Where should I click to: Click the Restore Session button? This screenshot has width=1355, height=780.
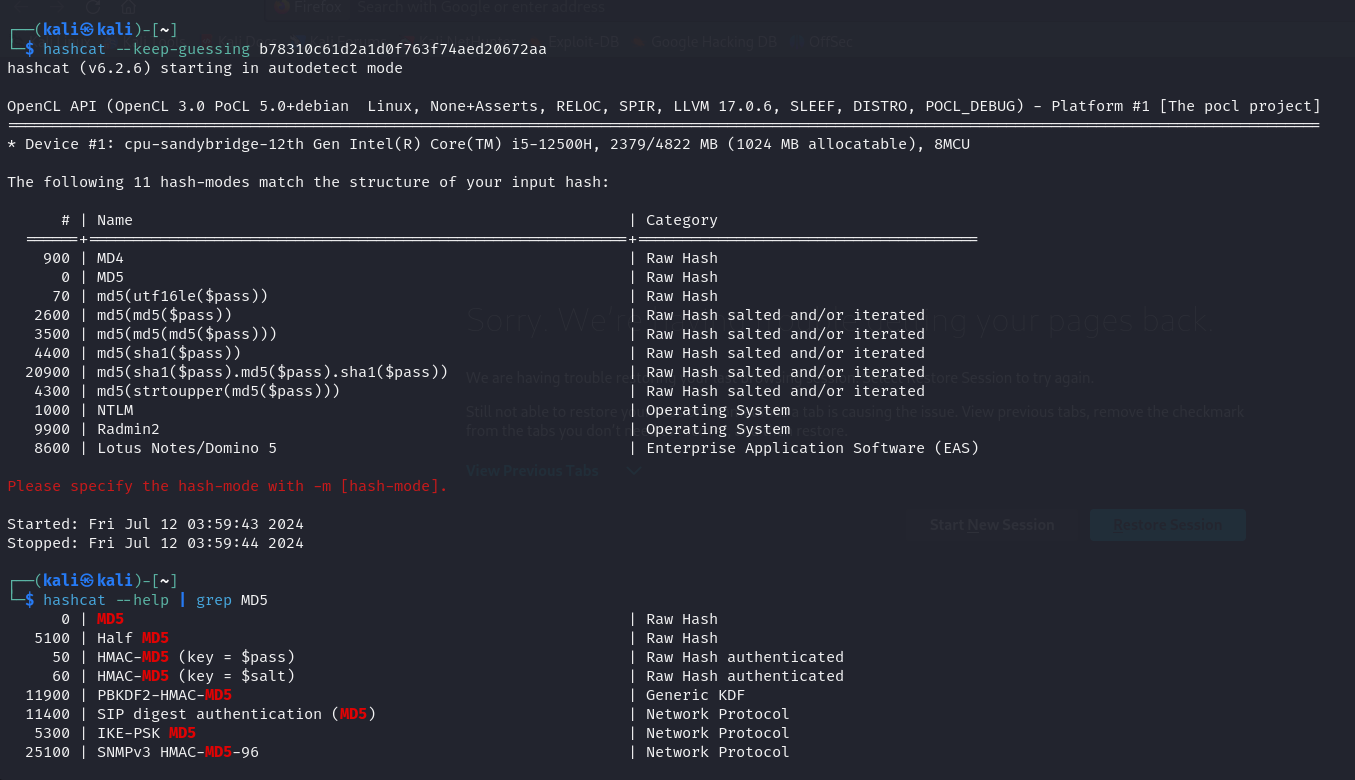pos(1167,525)
